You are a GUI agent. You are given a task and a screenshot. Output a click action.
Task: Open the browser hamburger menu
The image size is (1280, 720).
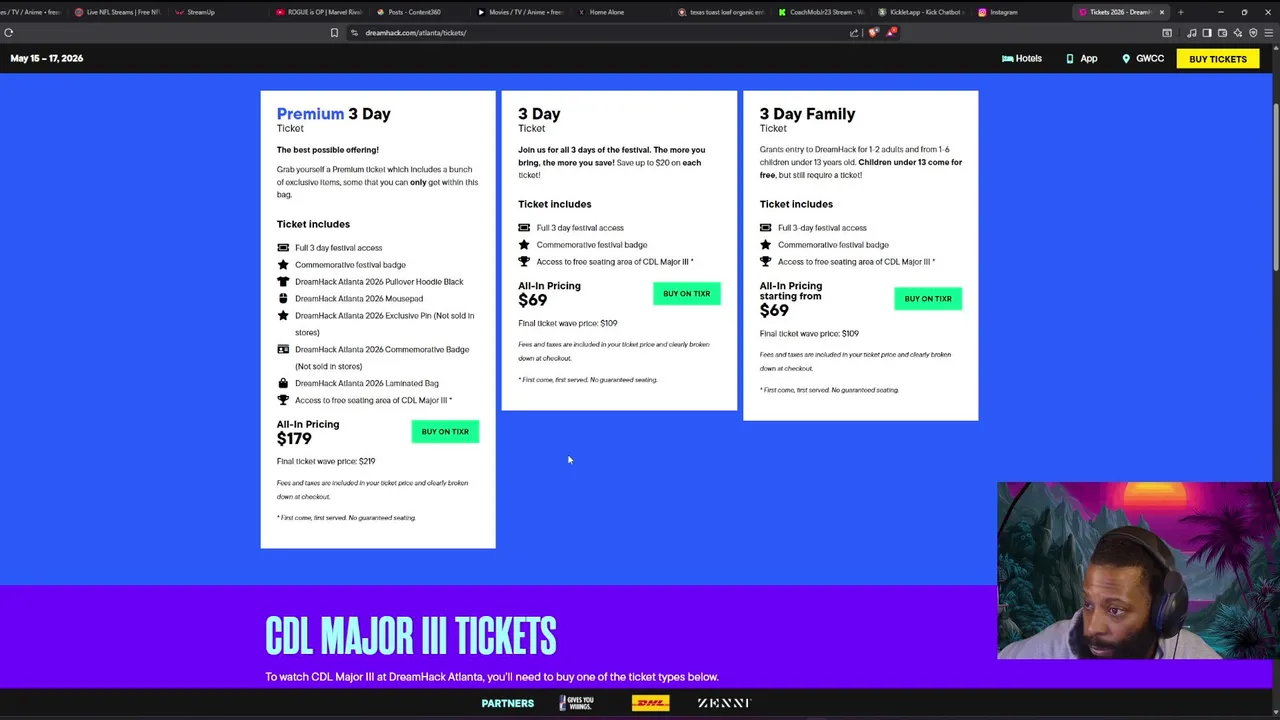[x=1269, y=33]
